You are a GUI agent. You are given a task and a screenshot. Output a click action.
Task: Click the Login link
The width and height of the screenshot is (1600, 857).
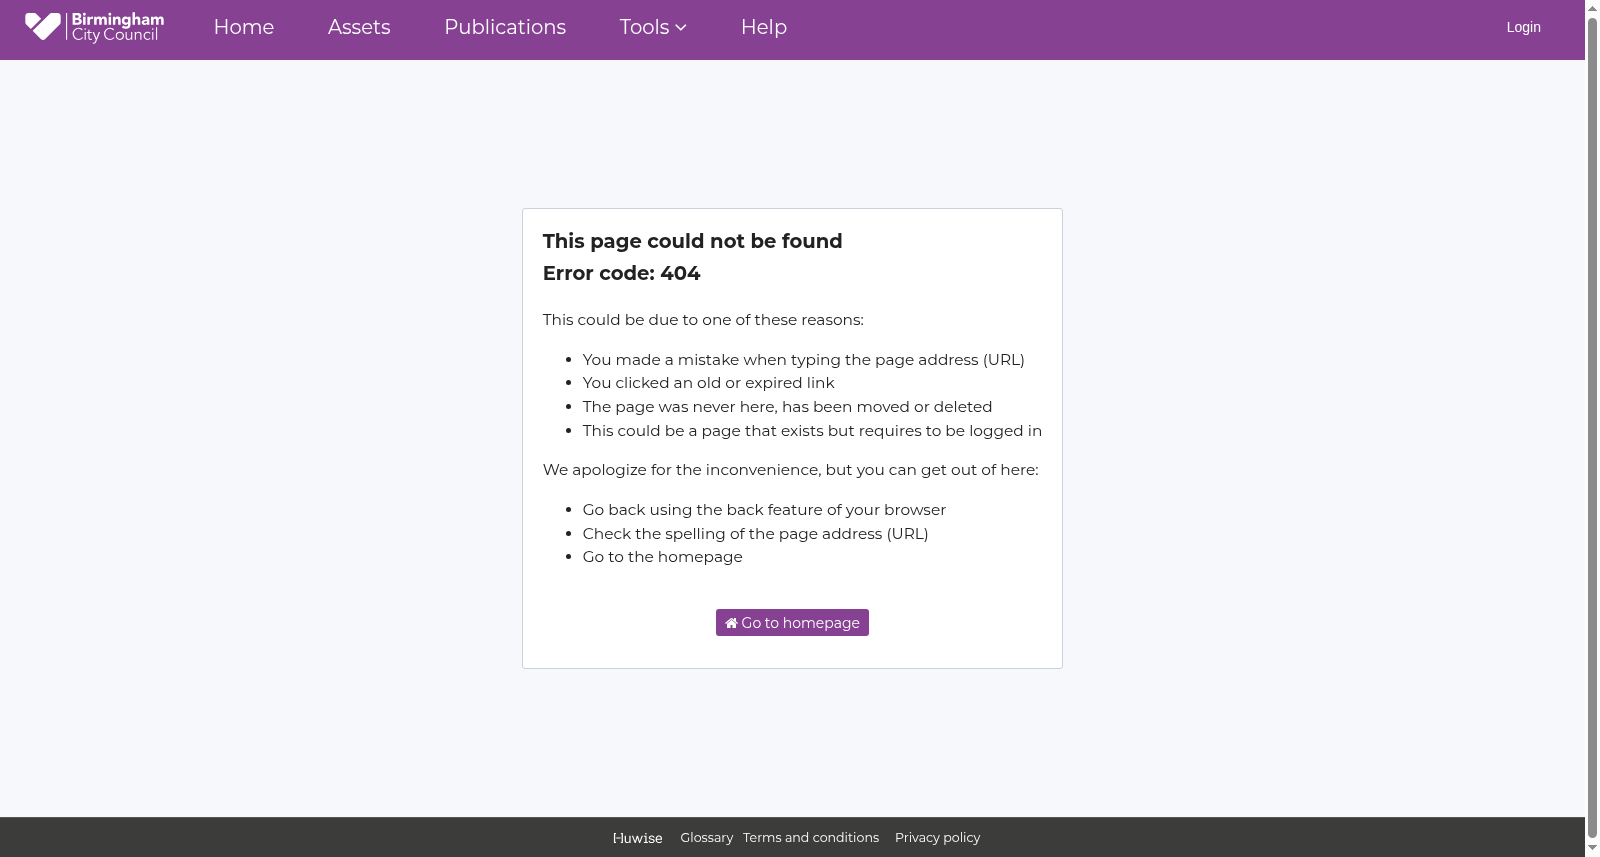click(1523, 27)
